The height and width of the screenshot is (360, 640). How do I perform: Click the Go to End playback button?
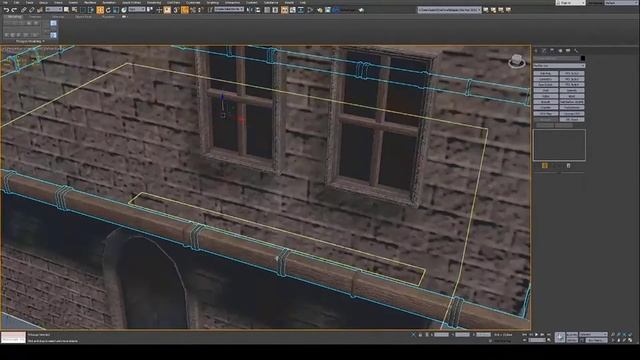(x=549, y=335)
